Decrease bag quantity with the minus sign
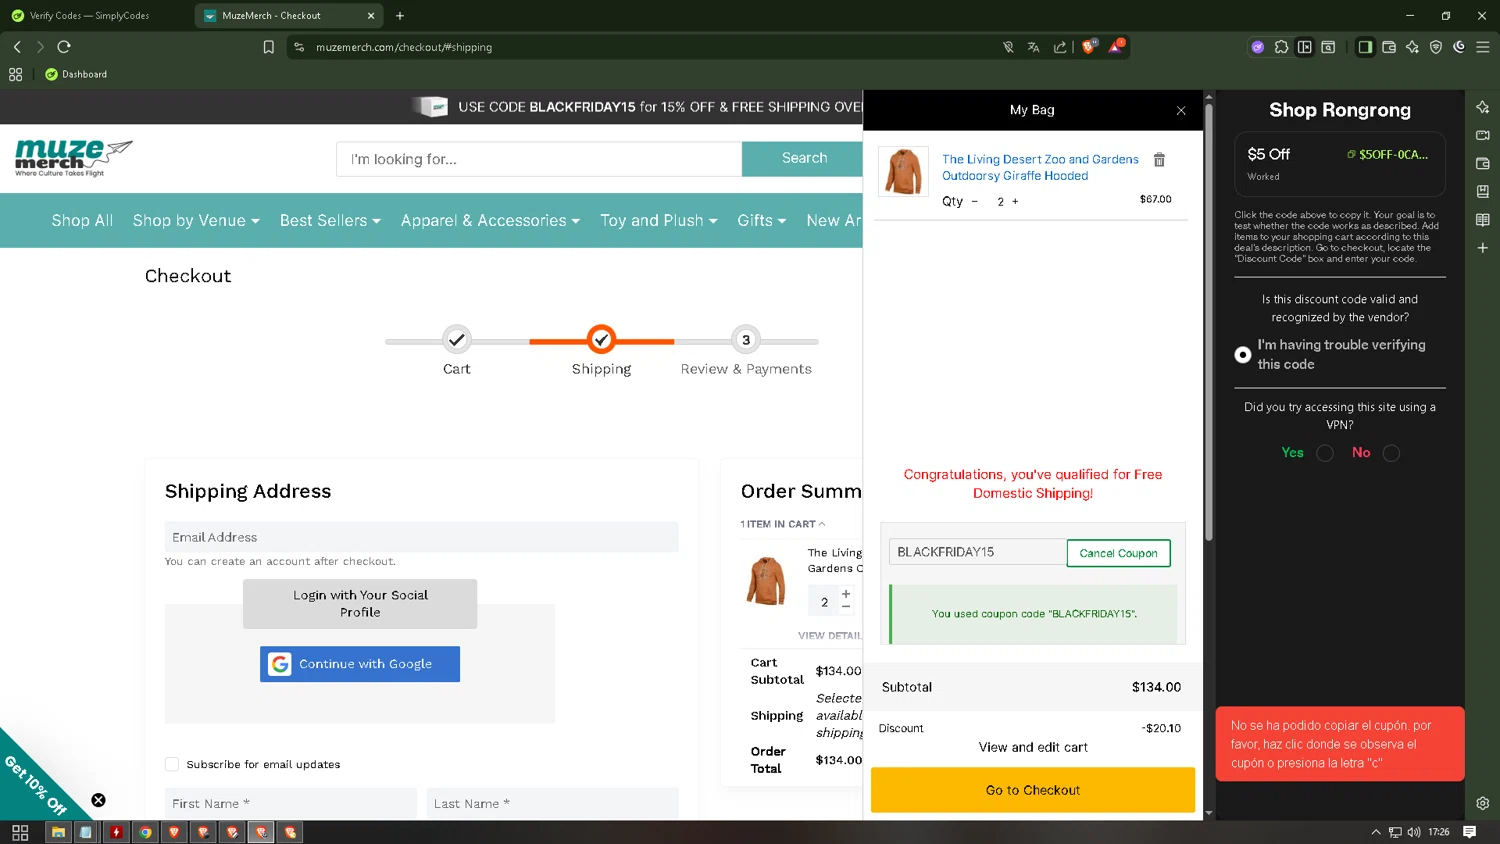 click(975, 201)
